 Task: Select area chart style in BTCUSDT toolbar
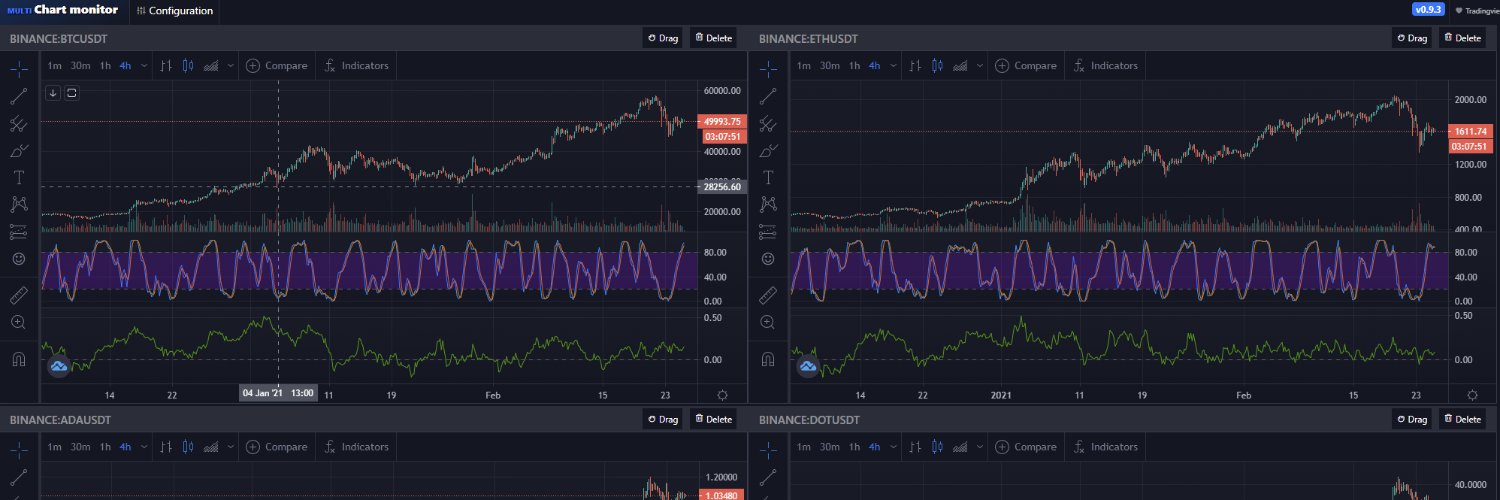[x=211, y=66]
